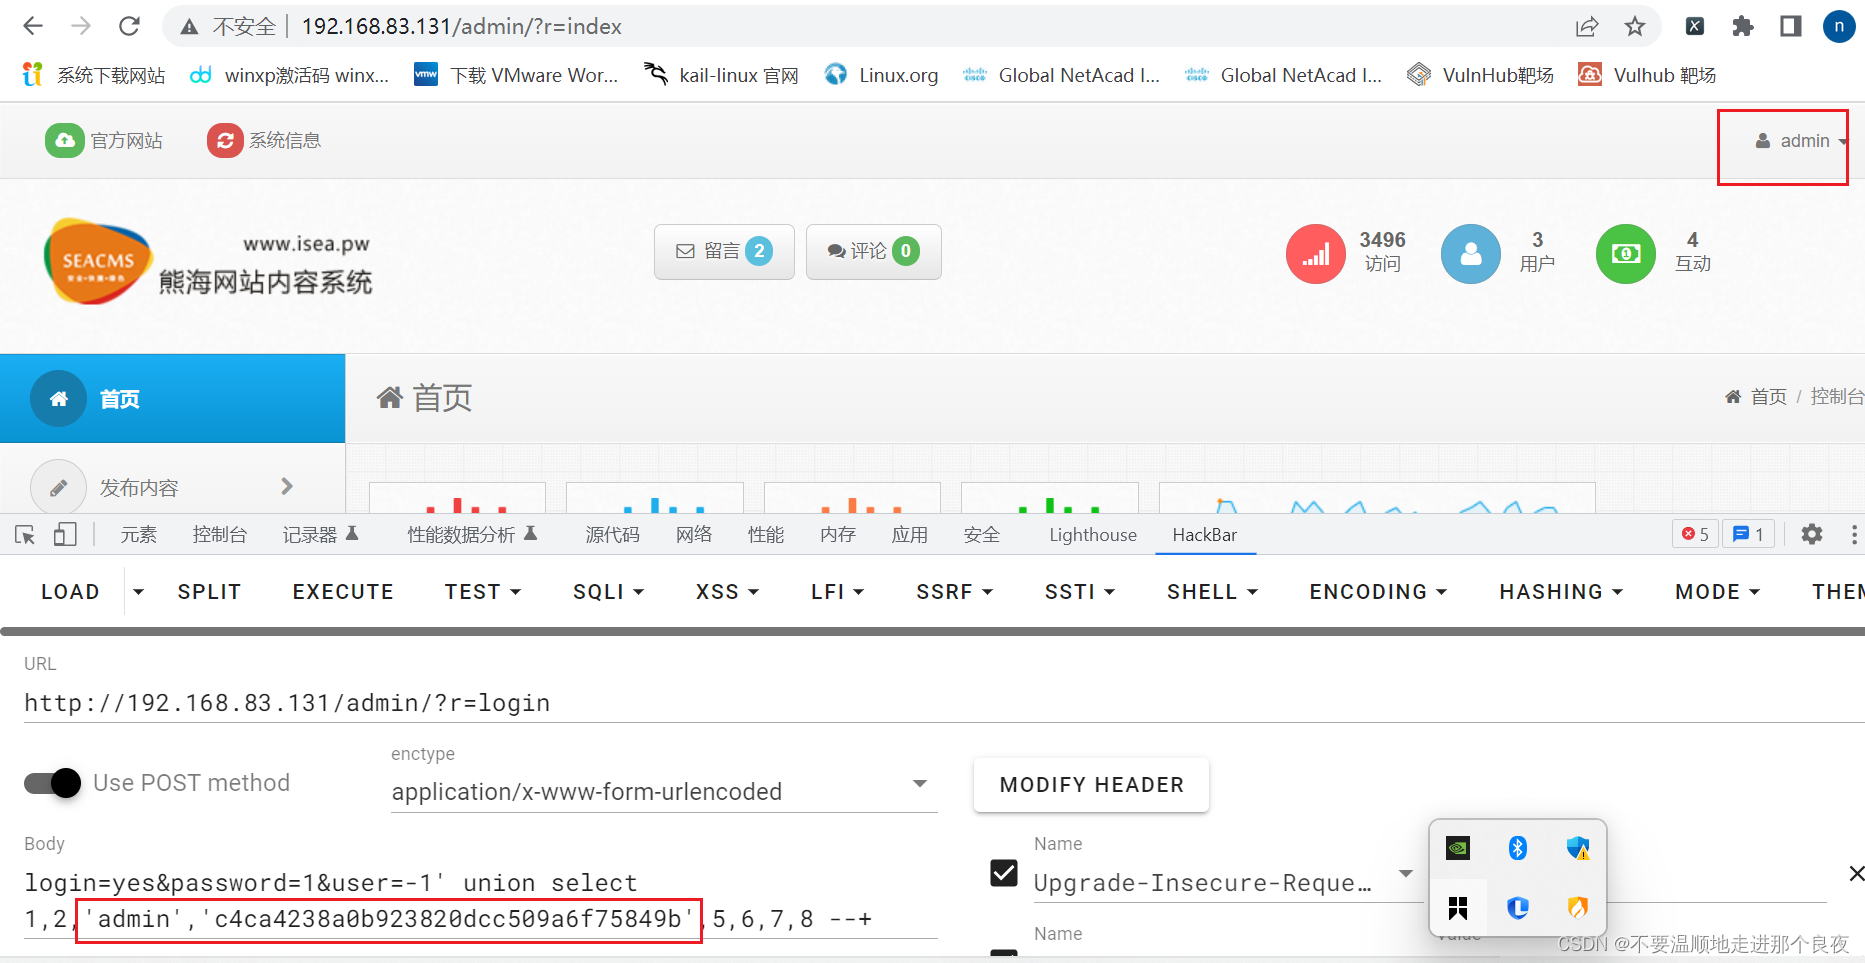Viewport: 1865px width, 963px height.
Task: Open the browser extensions puzzle icon
Action: tap(1743, 27)
